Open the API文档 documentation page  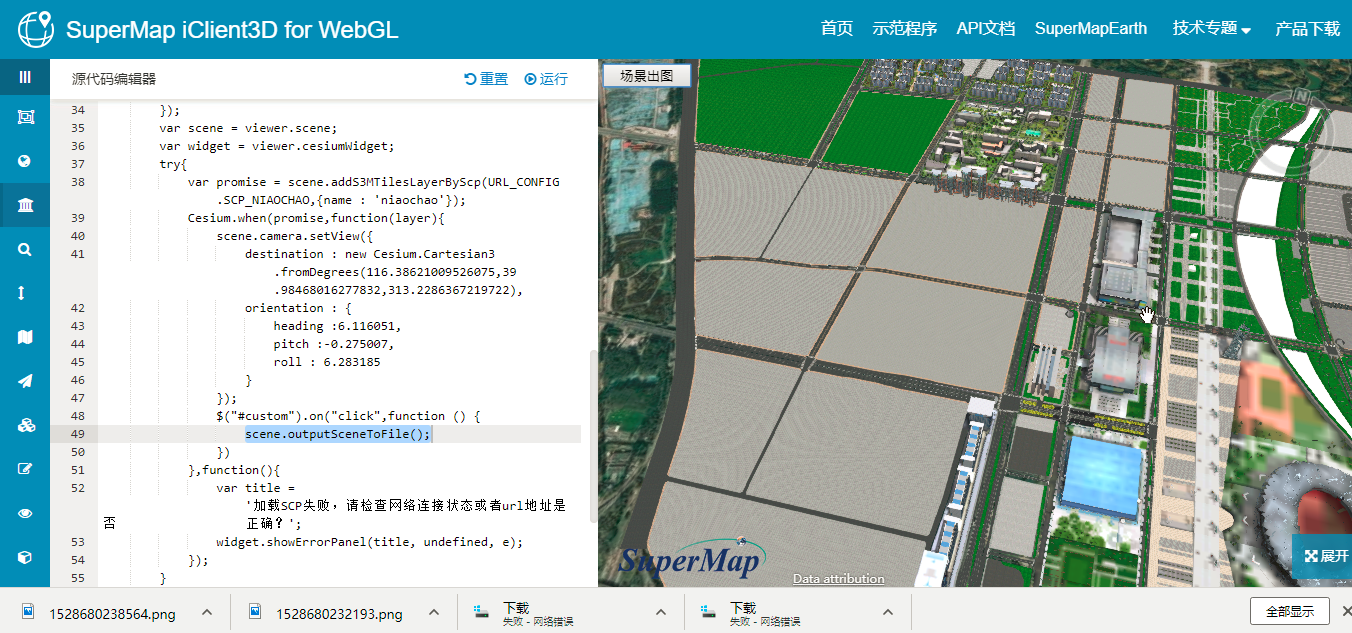(x=985, y=29)
